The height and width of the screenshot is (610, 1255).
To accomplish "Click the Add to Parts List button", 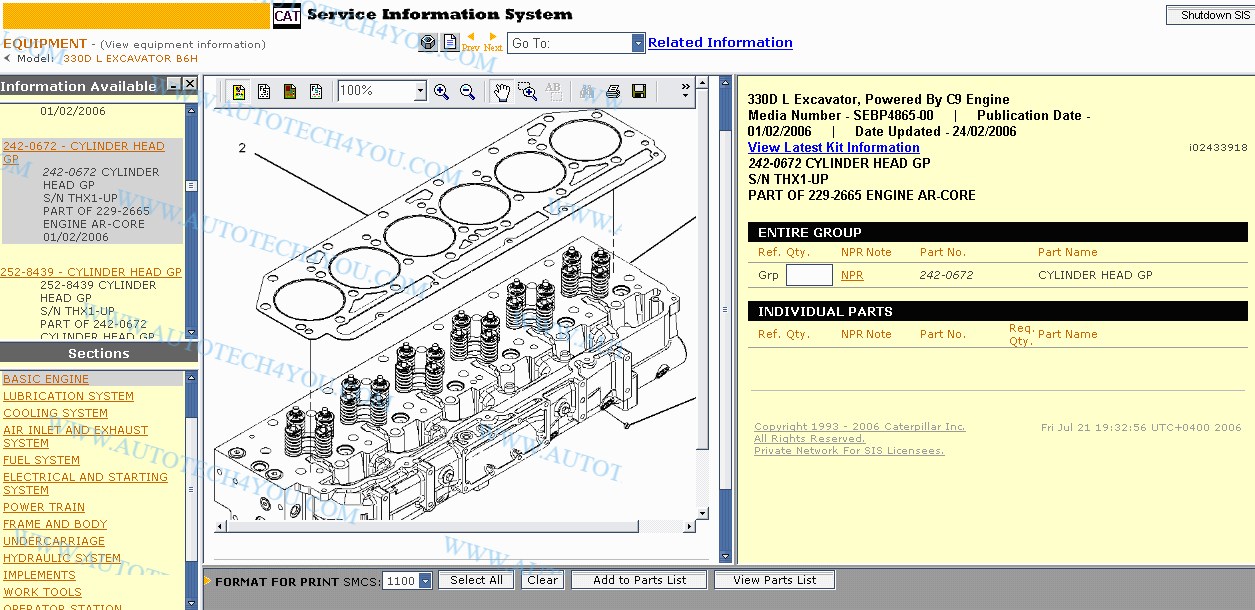I will [x=639, y=580].
